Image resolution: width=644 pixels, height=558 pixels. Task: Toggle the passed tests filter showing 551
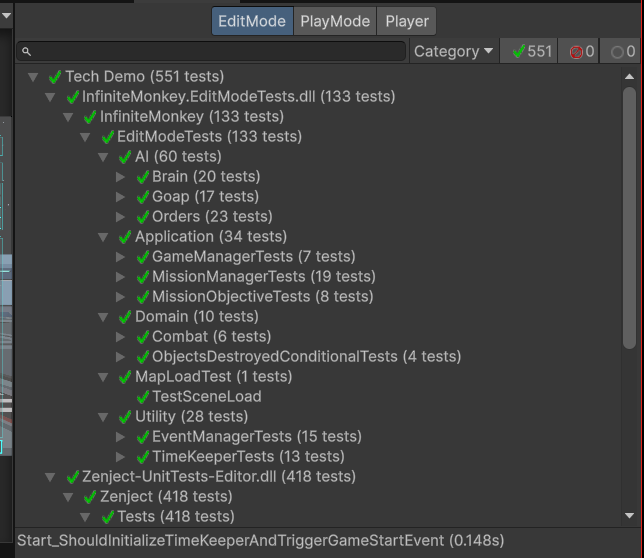[529, 51]
